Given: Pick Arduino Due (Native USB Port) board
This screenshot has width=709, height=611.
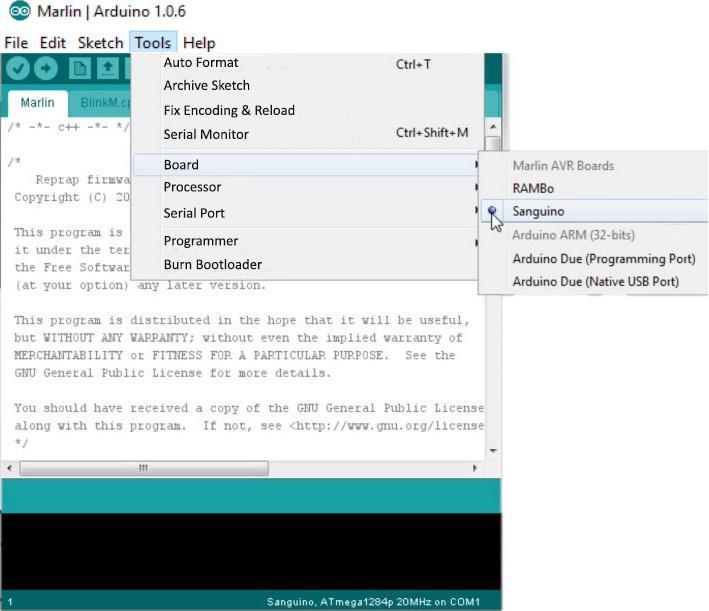Looking at the screenshot, I should (x=595, y=282).
